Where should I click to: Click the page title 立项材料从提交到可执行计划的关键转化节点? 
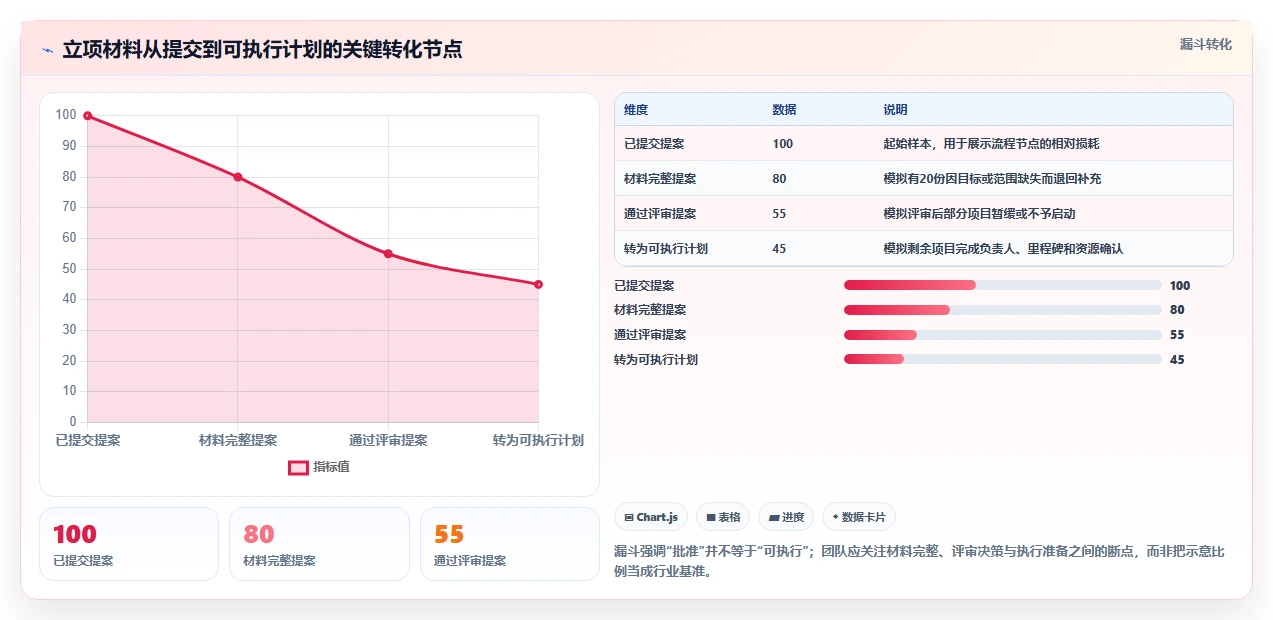tap(262, 50)
